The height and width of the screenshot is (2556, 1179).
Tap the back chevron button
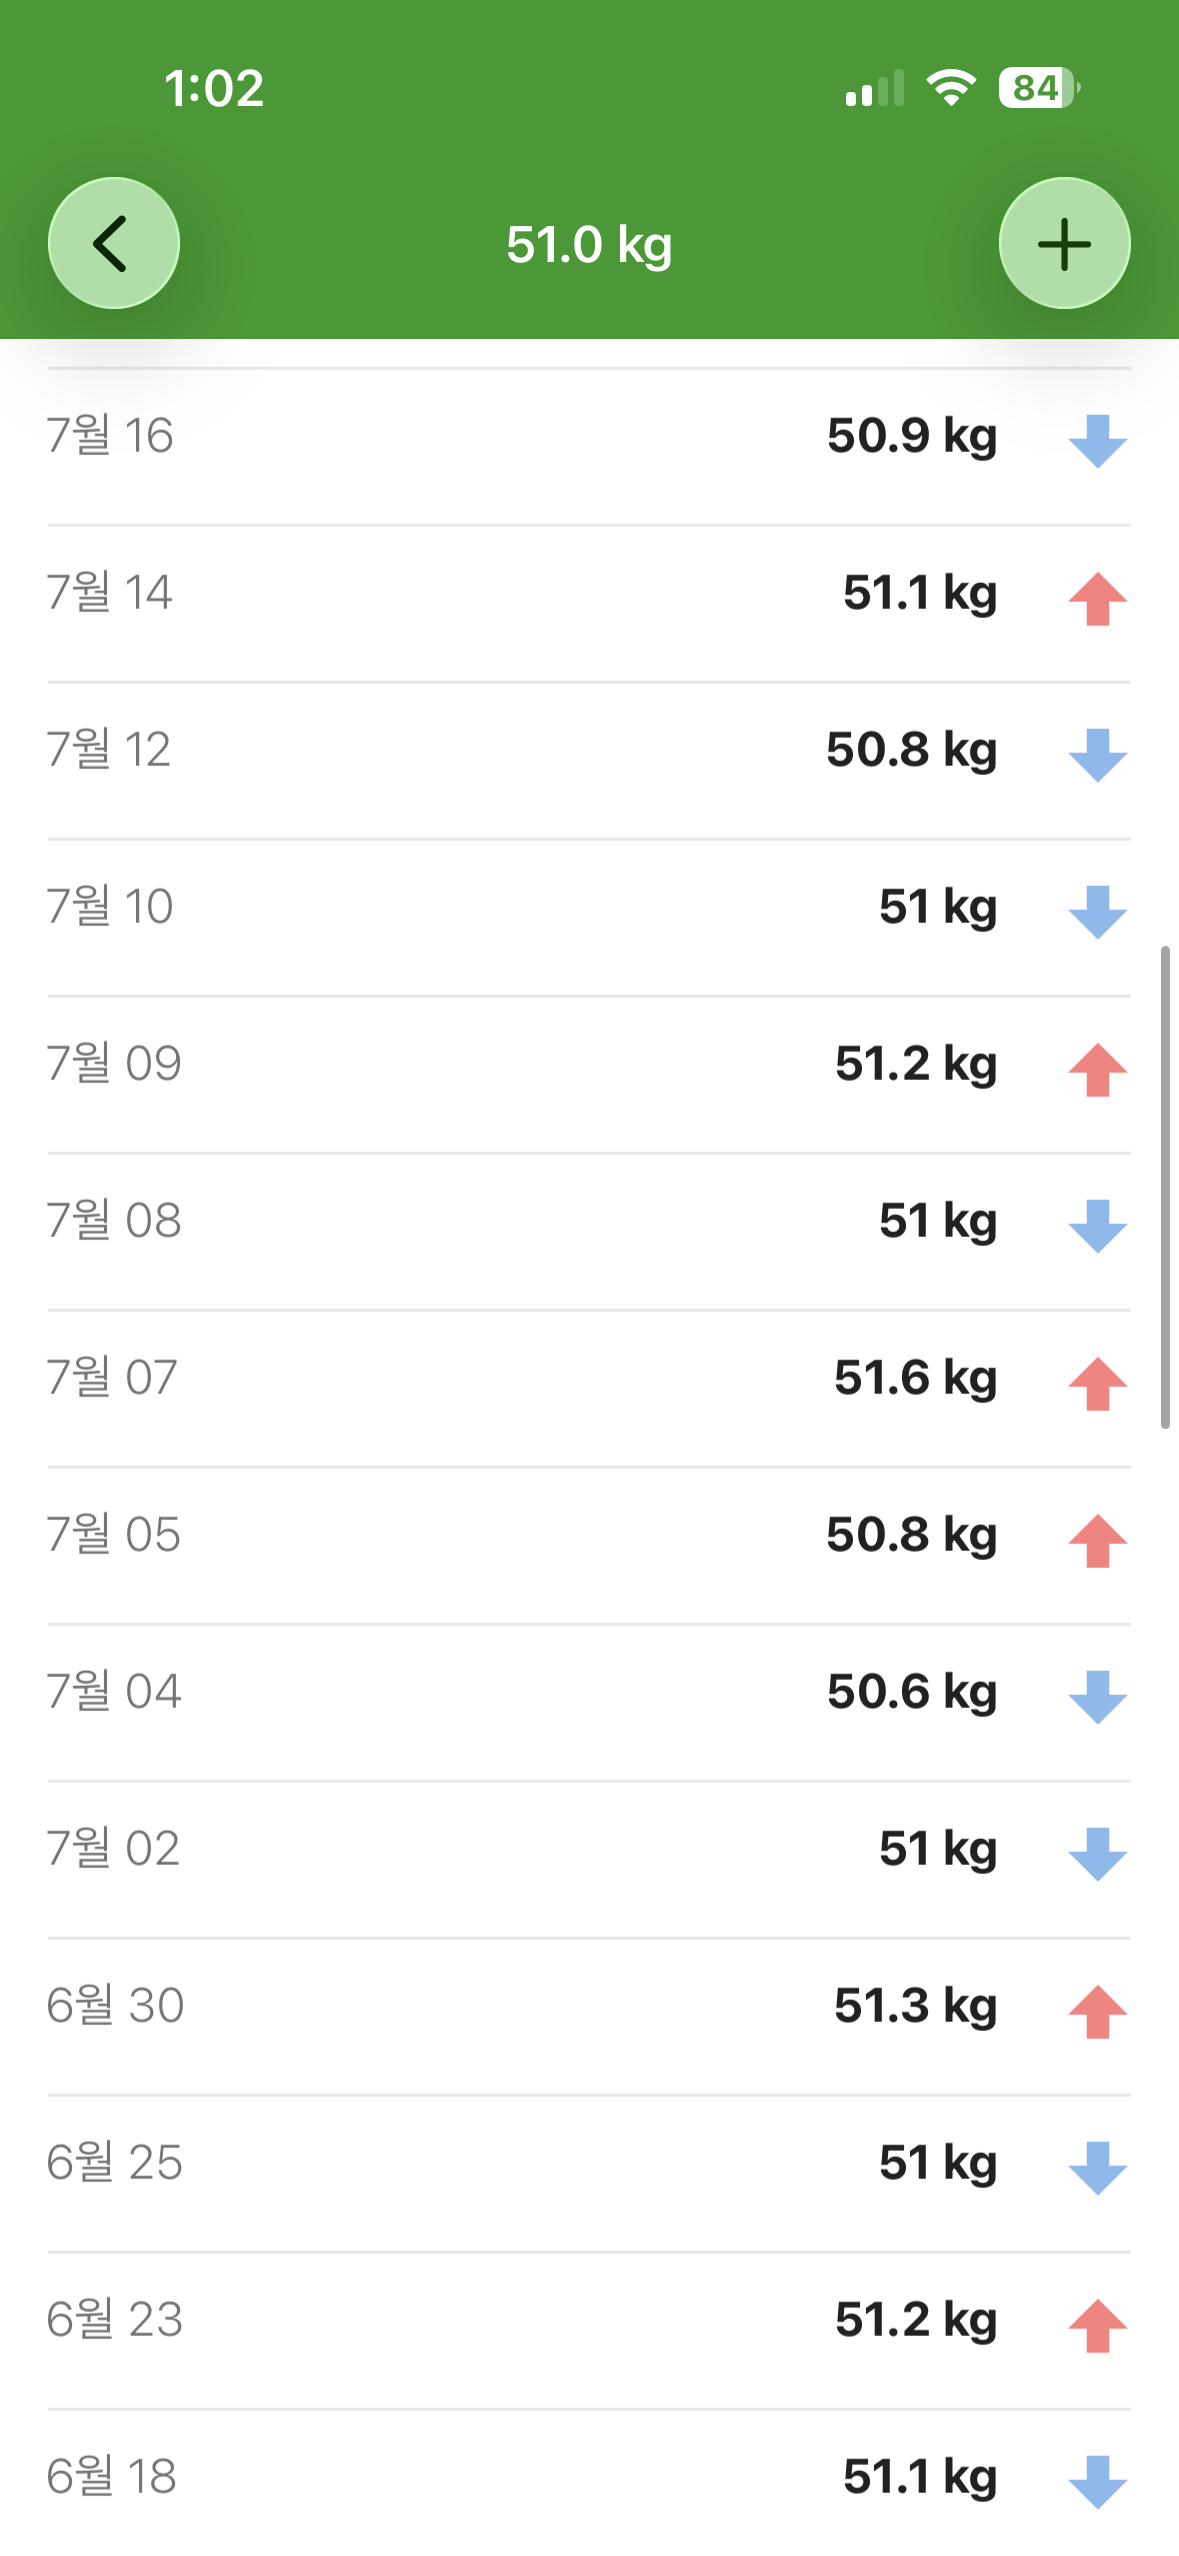click(x=114, y=243)
